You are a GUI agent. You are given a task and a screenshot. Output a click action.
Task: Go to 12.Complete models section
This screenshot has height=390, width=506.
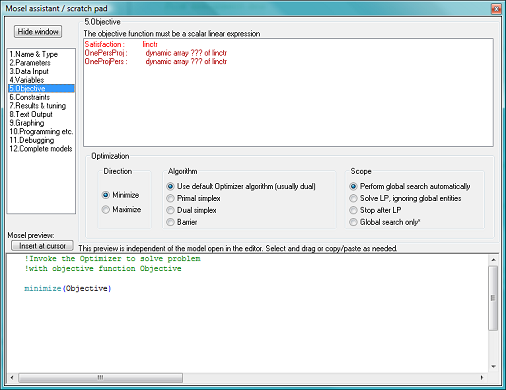(x=41, y=149)
